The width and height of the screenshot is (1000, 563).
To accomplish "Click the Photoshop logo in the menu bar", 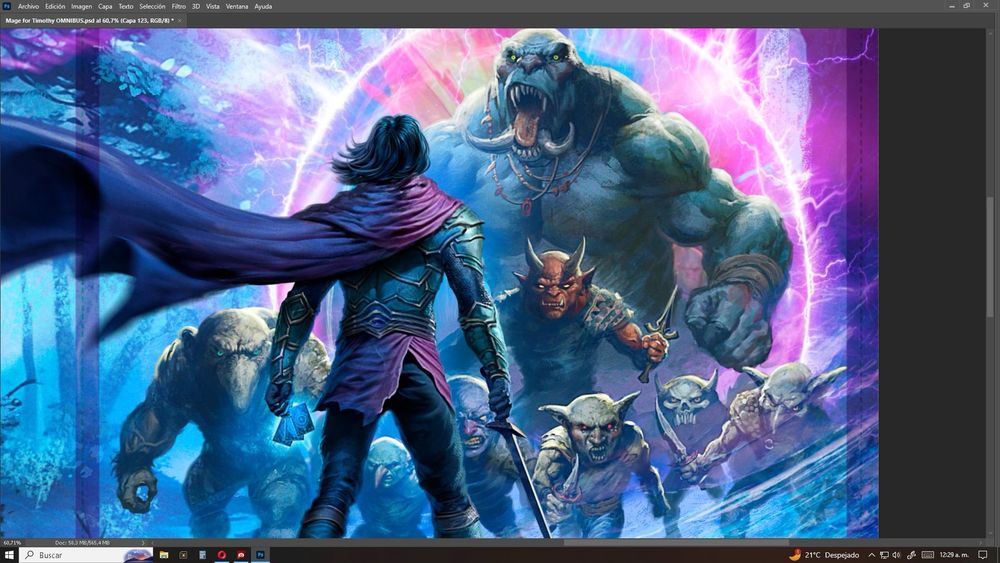I will coord(7,6).
